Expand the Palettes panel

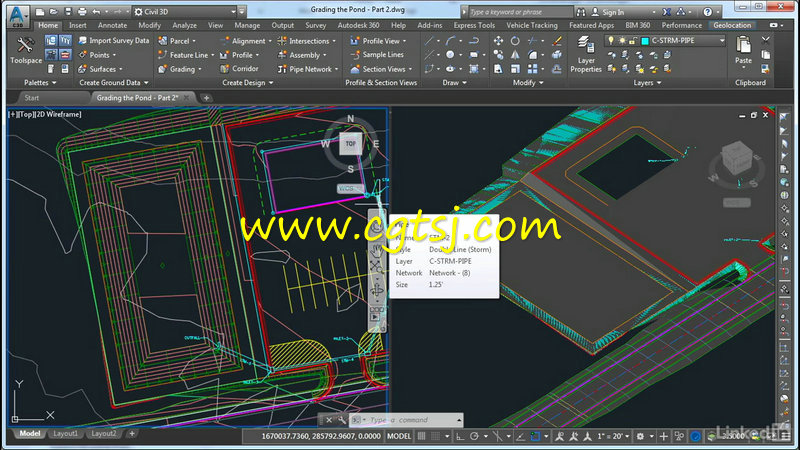click(x=40, y=82)
